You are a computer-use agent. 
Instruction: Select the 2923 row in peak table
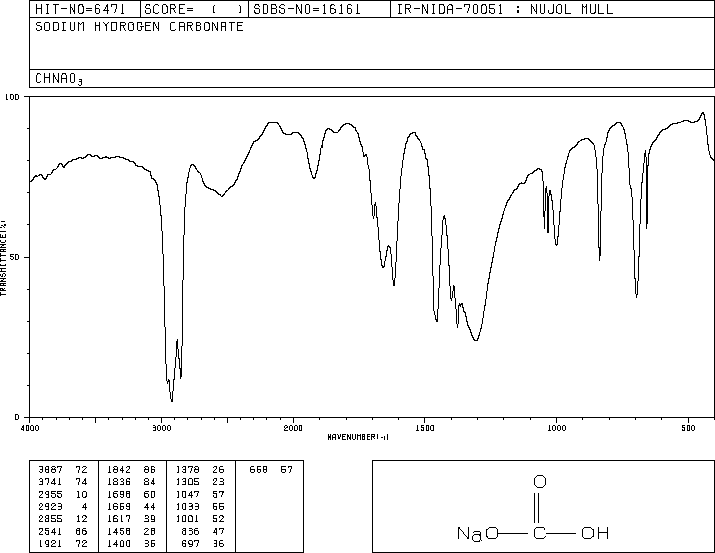[x=64, y=506]
